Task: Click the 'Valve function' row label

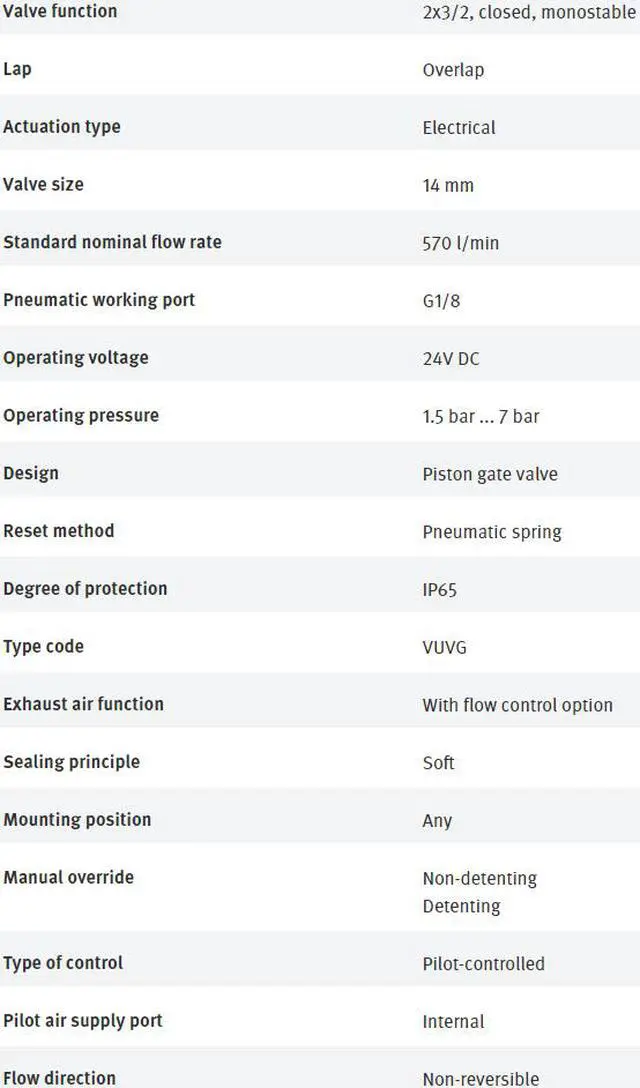Action: (60, 12)
